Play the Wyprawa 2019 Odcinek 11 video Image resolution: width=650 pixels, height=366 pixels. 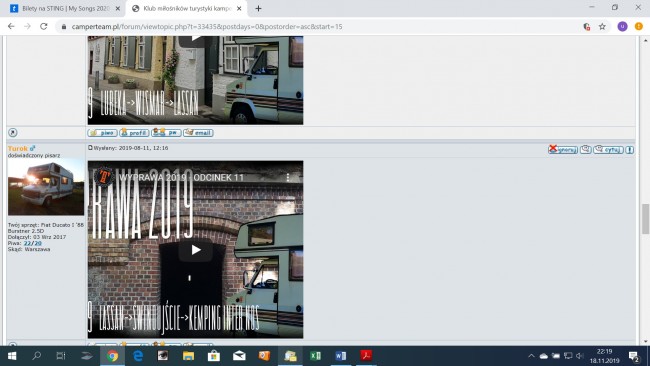[196, 250]
